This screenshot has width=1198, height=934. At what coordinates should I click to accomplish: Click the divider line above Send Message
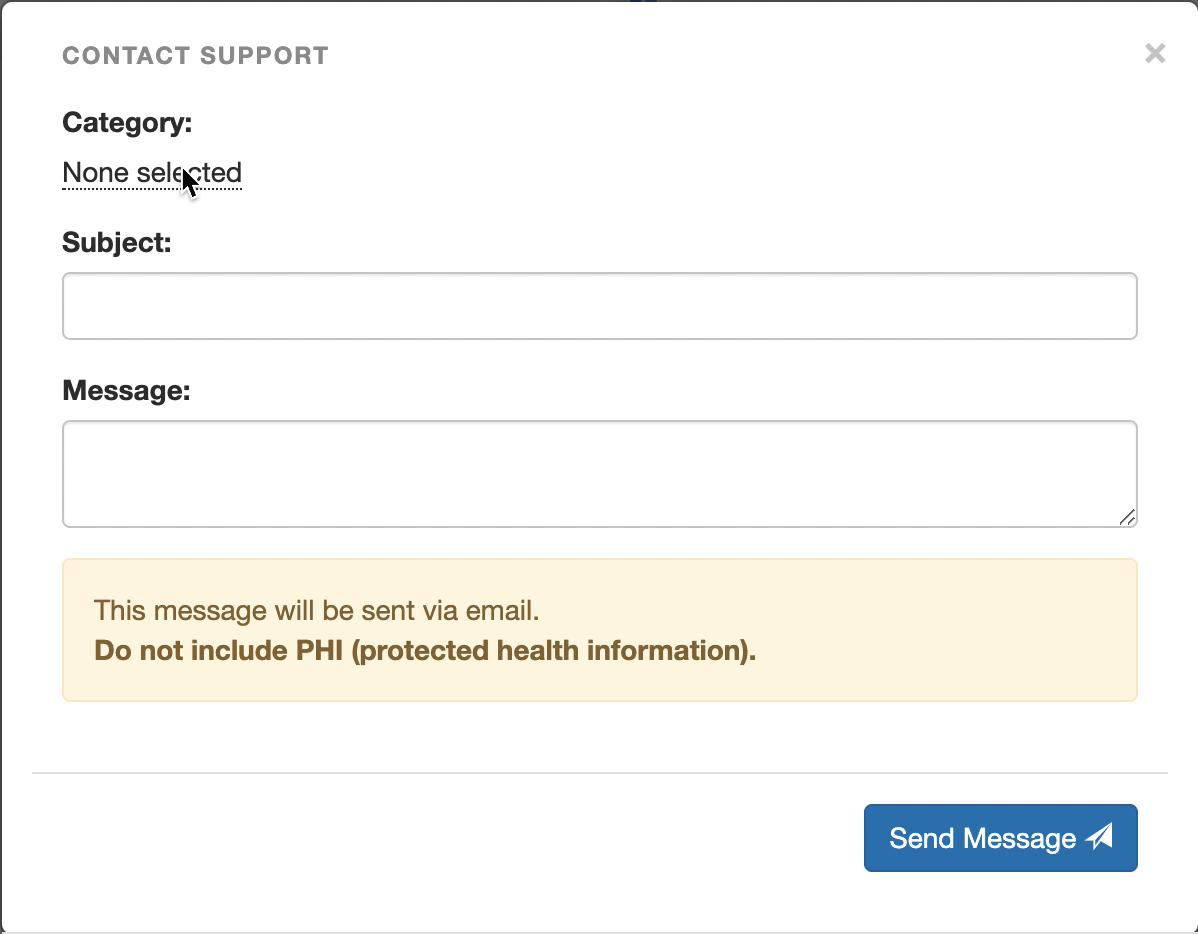(x=599, y=773)
